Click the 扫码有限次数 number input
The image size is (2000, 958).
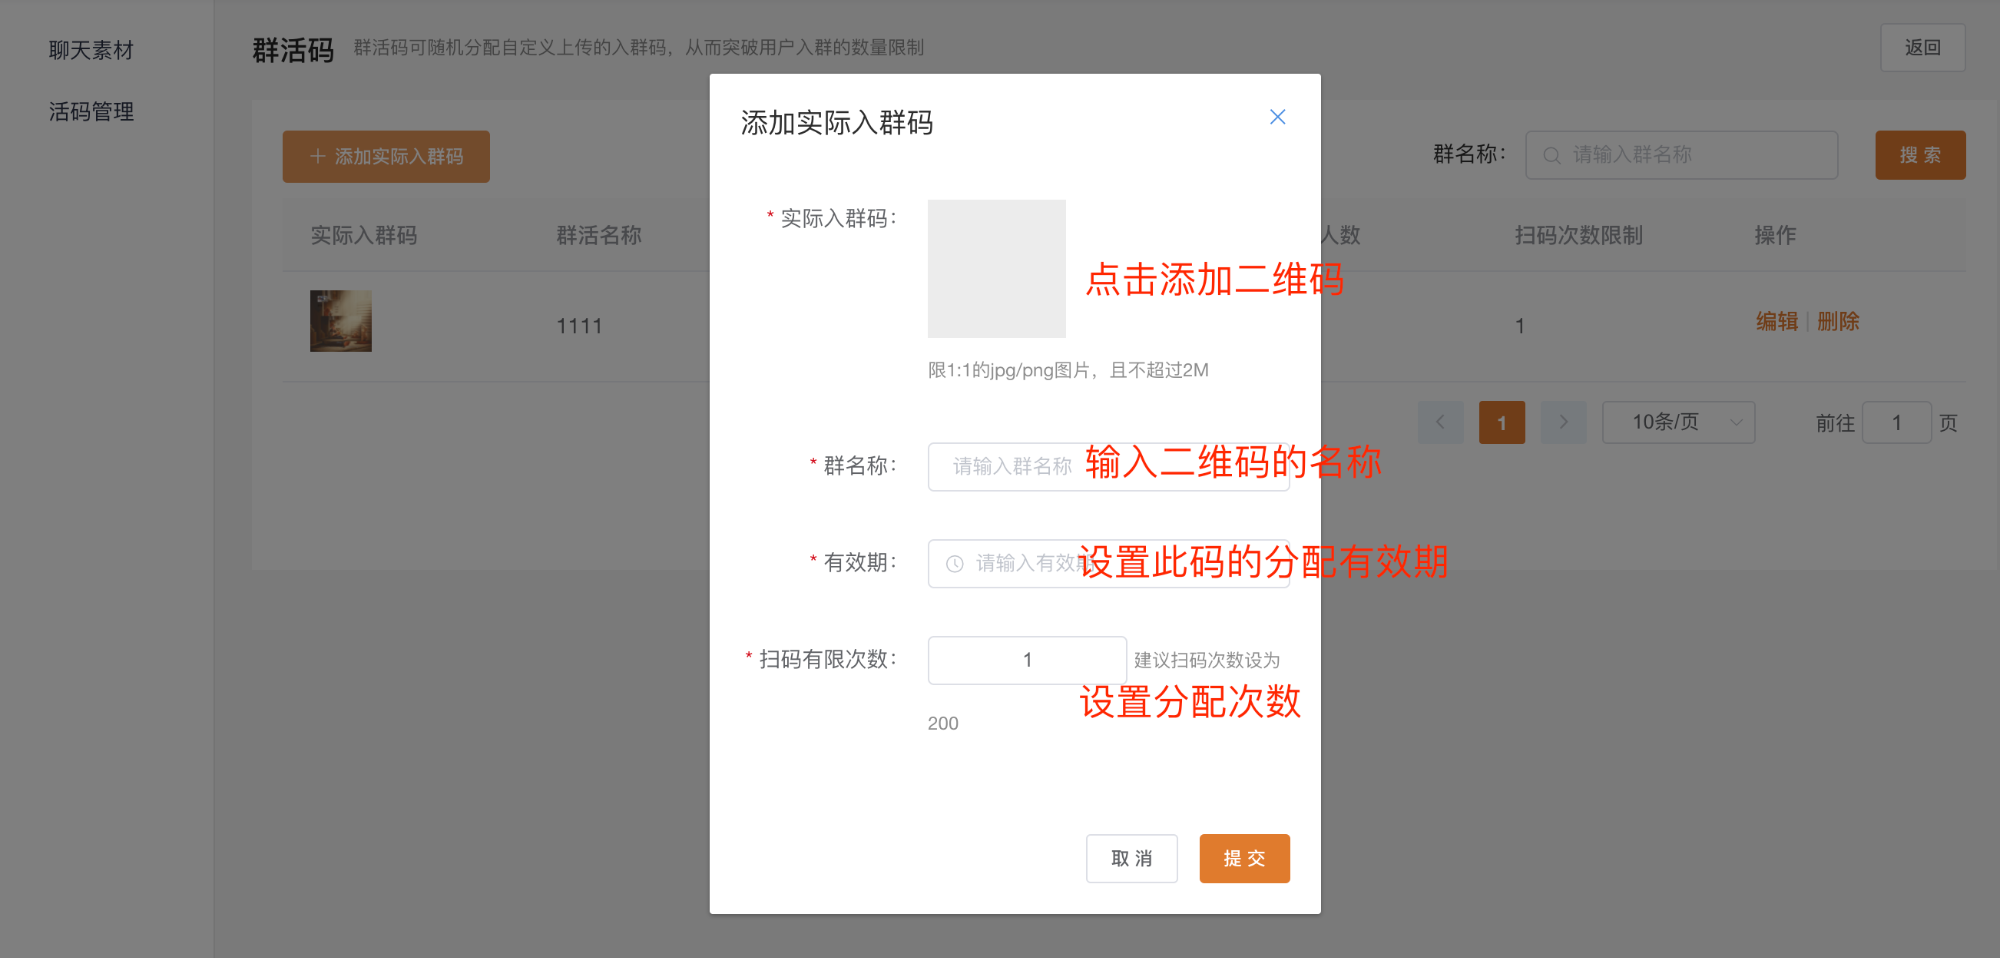(x=1026, y=660)
